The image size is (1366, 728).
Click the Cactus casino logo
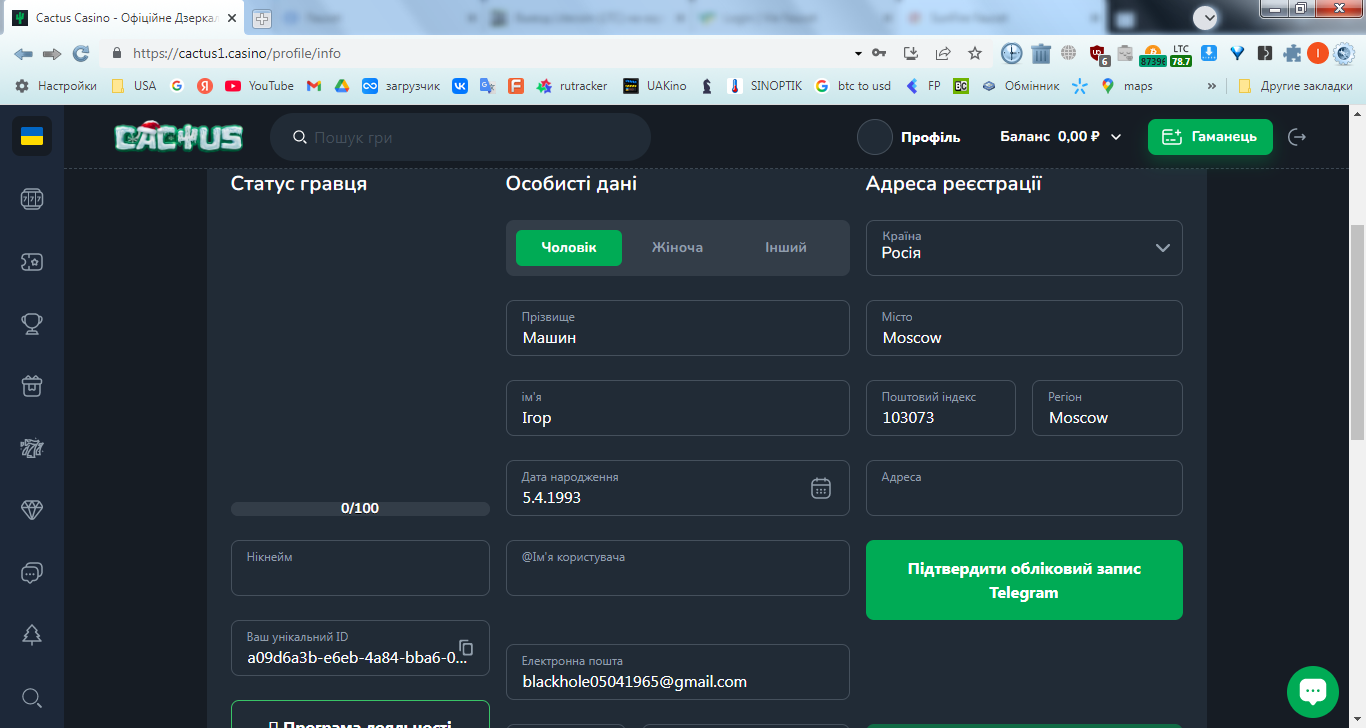click(178, 135)
